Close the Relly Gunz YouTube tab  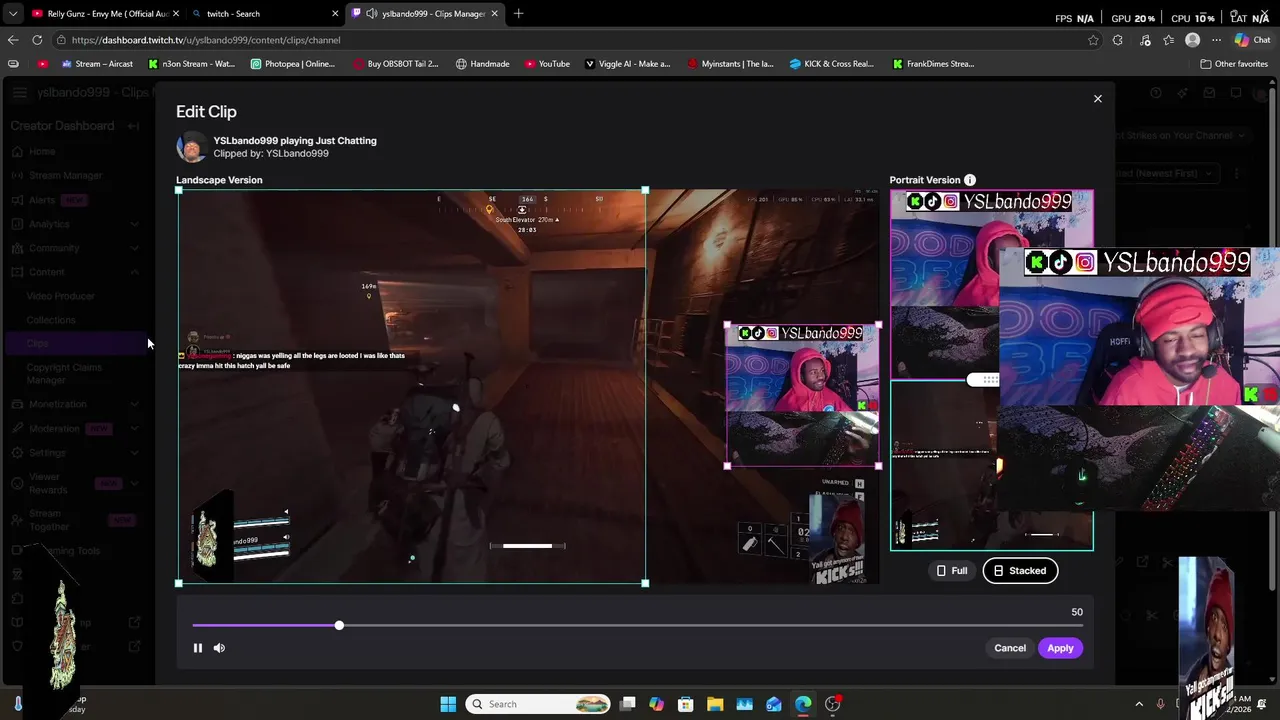pyautogui.click(x=176, y=14)
